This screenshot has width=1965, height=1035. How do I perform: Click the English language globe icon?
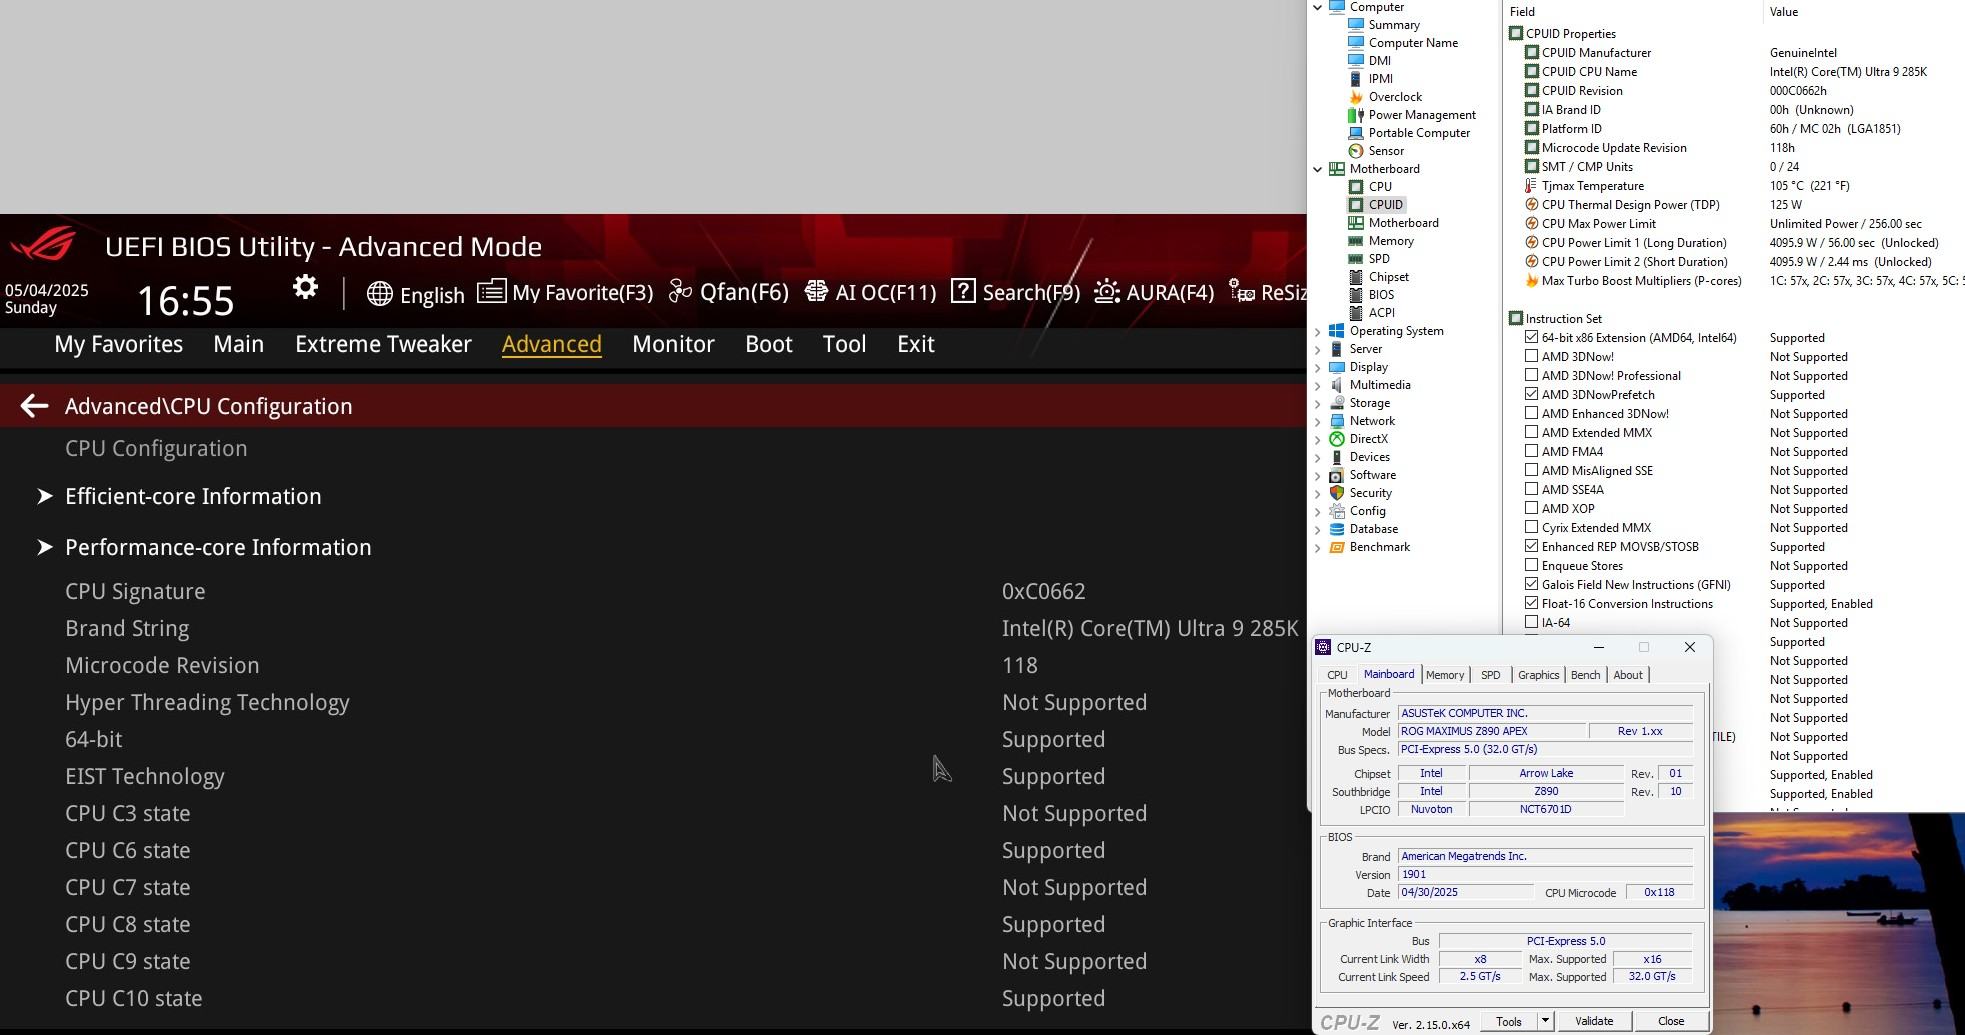pyautogui.click(x=379, y=294)
